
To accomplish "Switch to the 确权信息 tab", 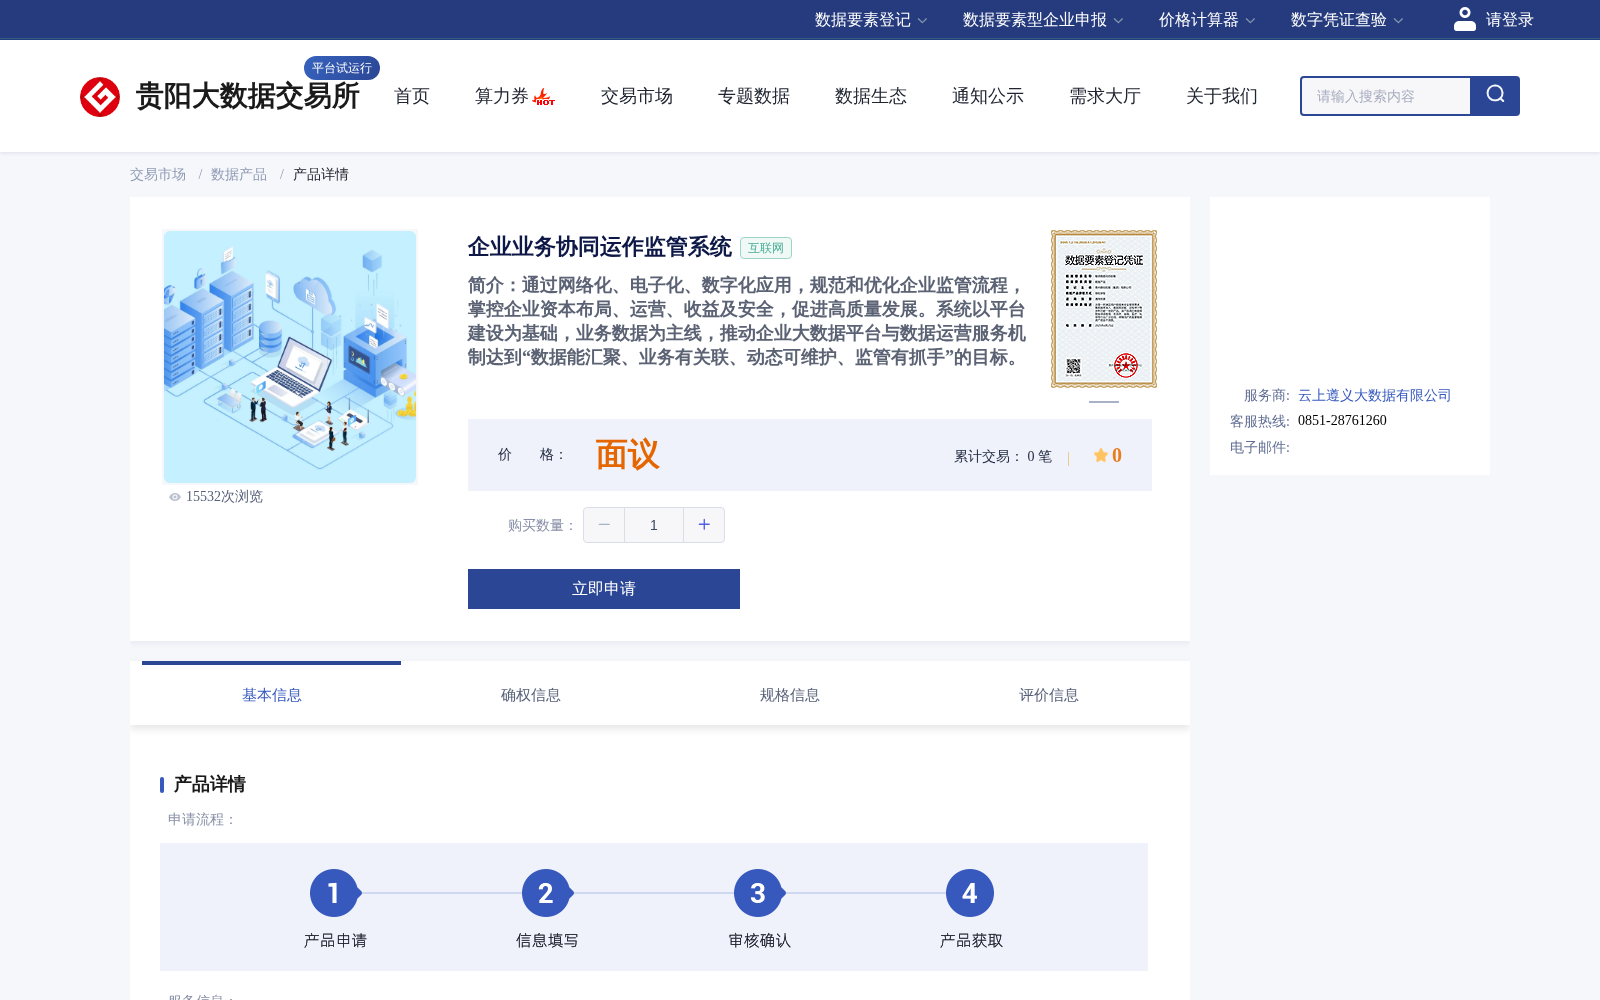I will [x=531, y=695].
